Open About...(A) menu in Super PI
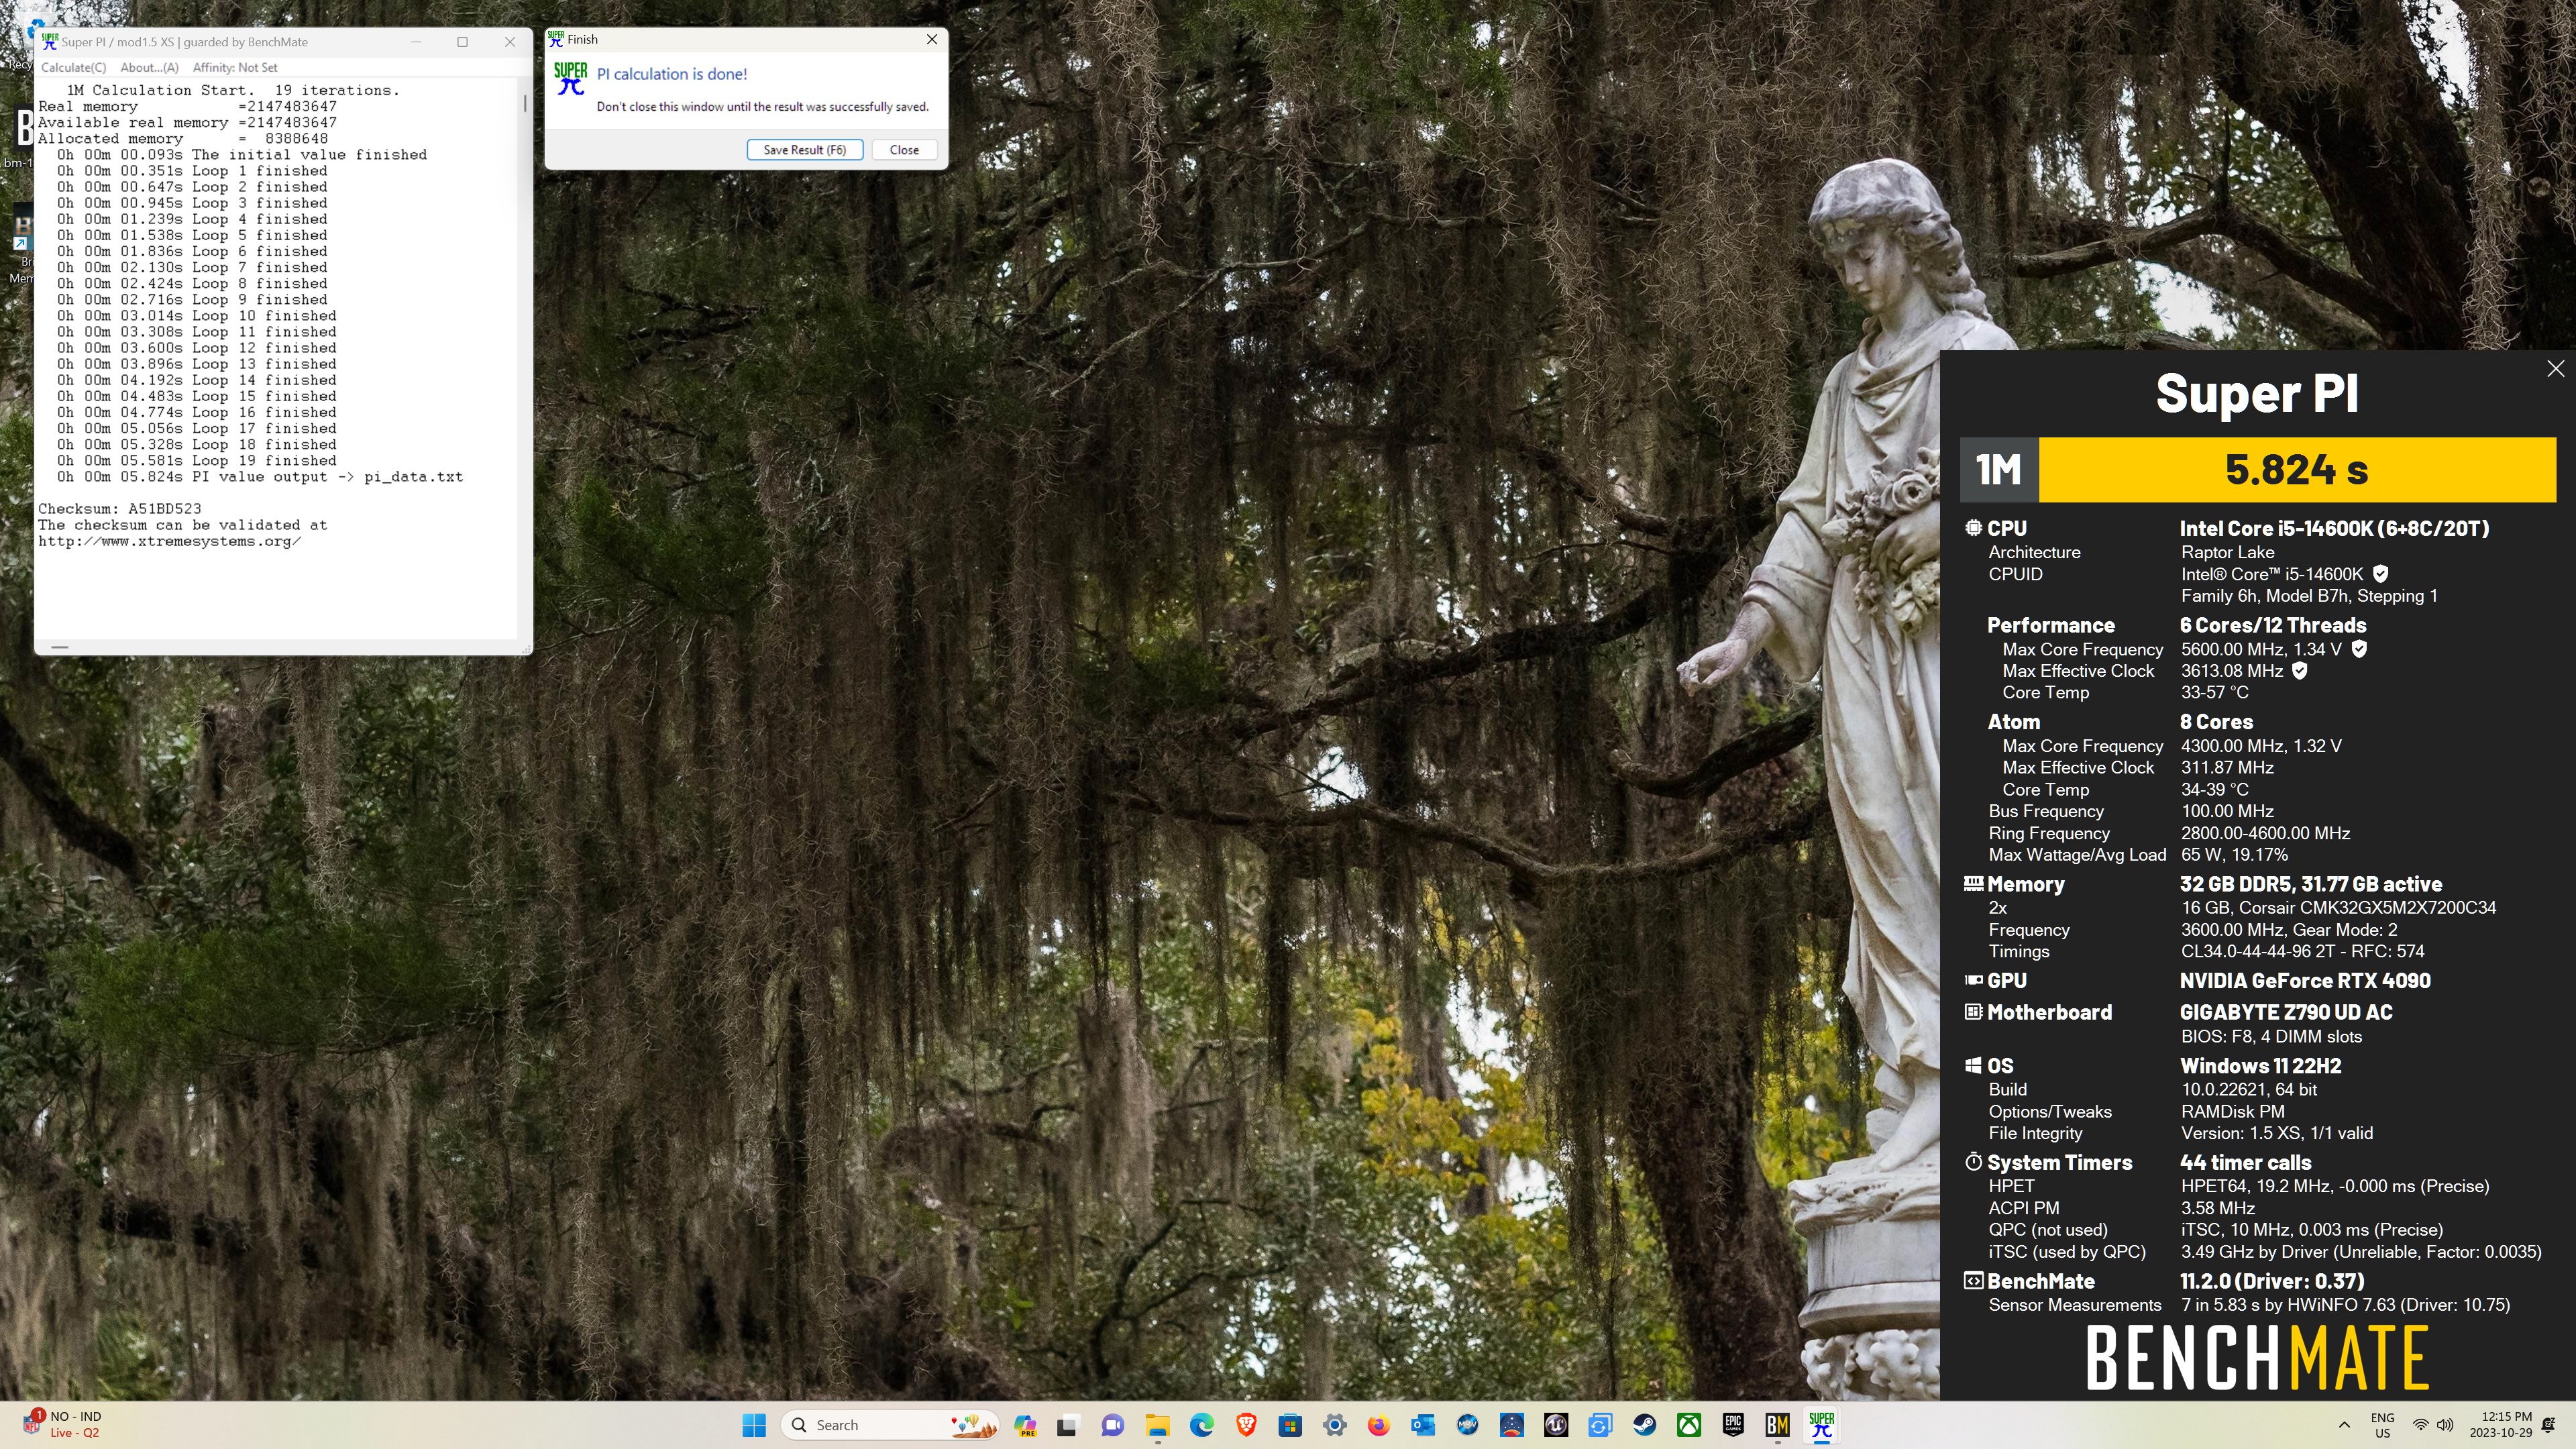2576x1449 pixels. tap(149, 68)
